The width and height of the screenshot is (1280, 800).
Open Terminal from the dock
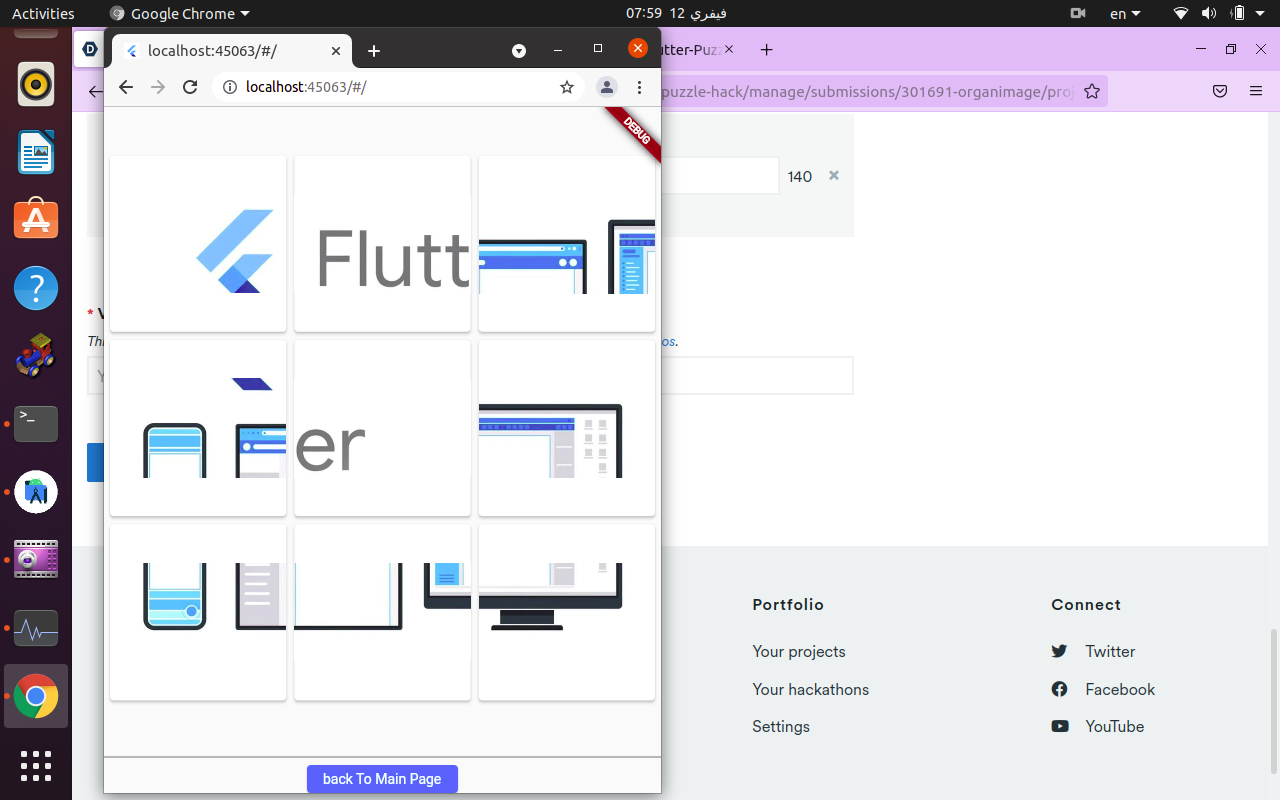36,424
